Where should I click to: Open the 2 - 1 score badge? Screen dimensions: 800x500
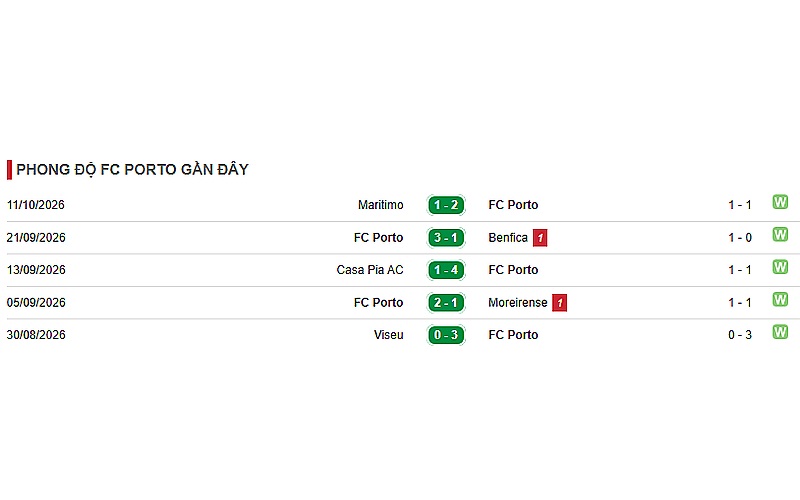point(446,303)
